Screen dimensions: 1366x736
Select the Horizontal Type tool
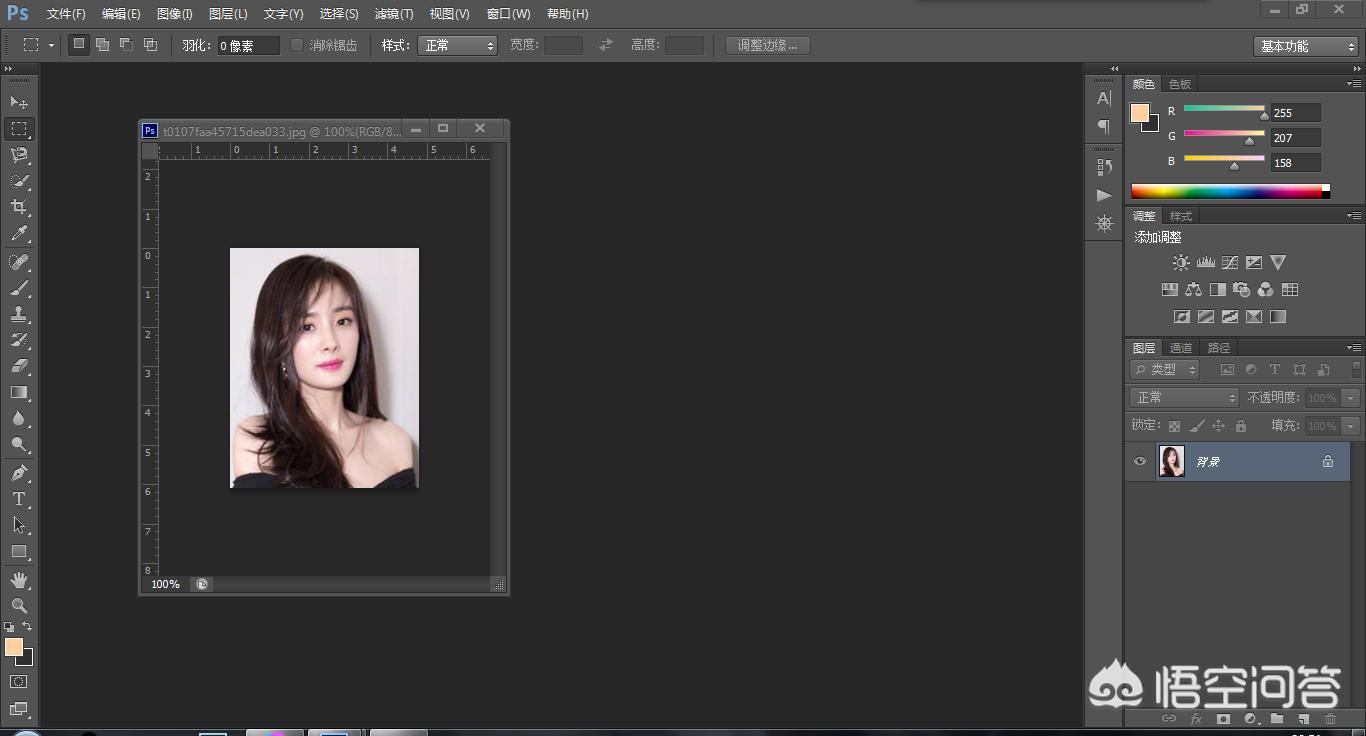click(x=19, y=499)
